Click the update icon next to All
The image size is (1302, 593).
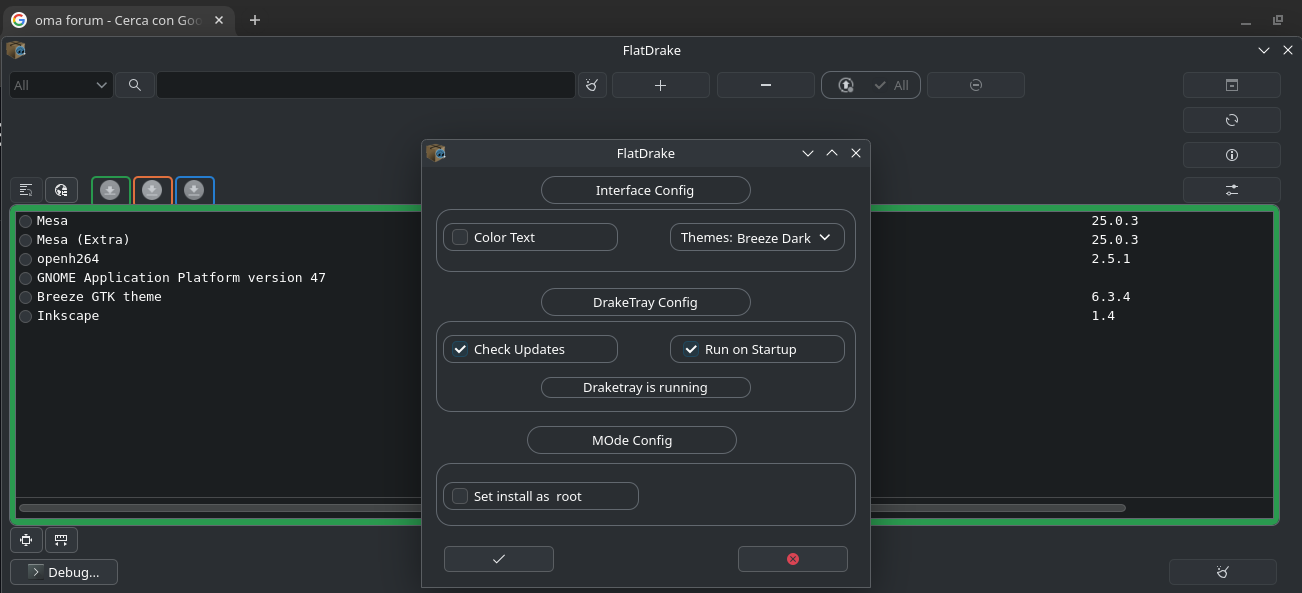[846, 85]
